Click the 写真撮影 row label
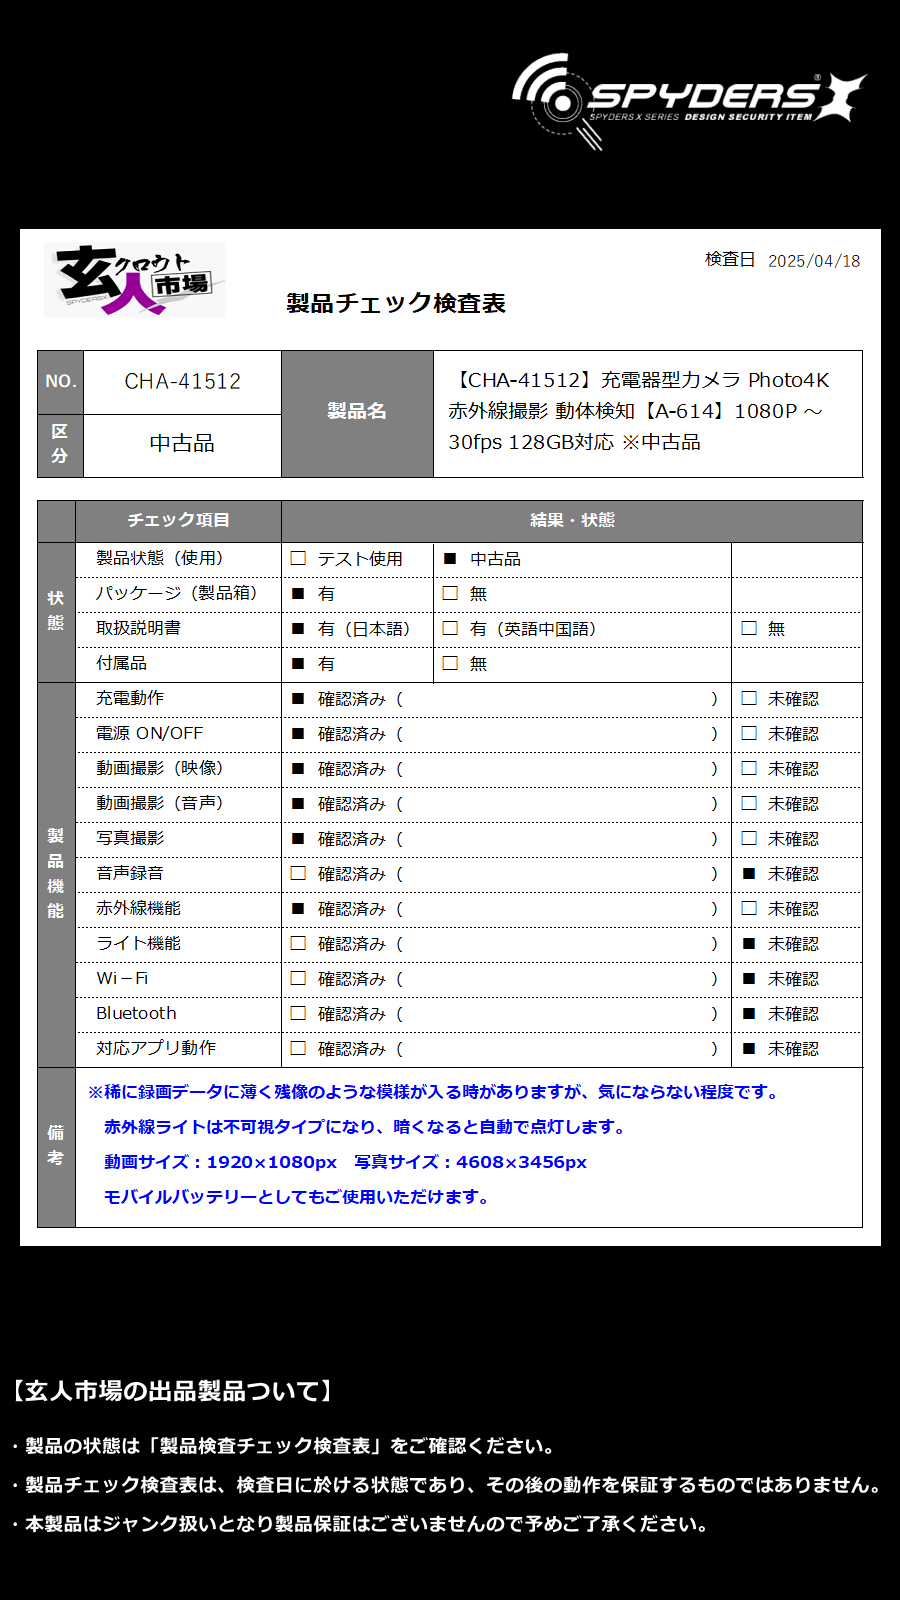 [130, 838]
